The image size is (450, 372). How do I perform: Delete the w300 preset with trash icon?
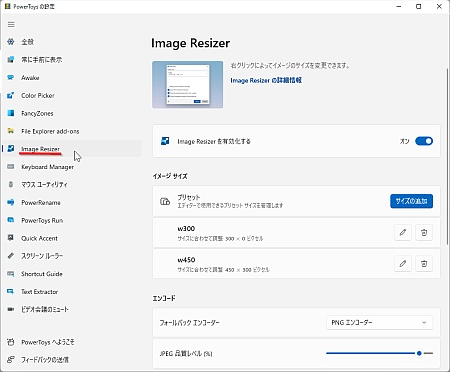click(x=424, y=232)
